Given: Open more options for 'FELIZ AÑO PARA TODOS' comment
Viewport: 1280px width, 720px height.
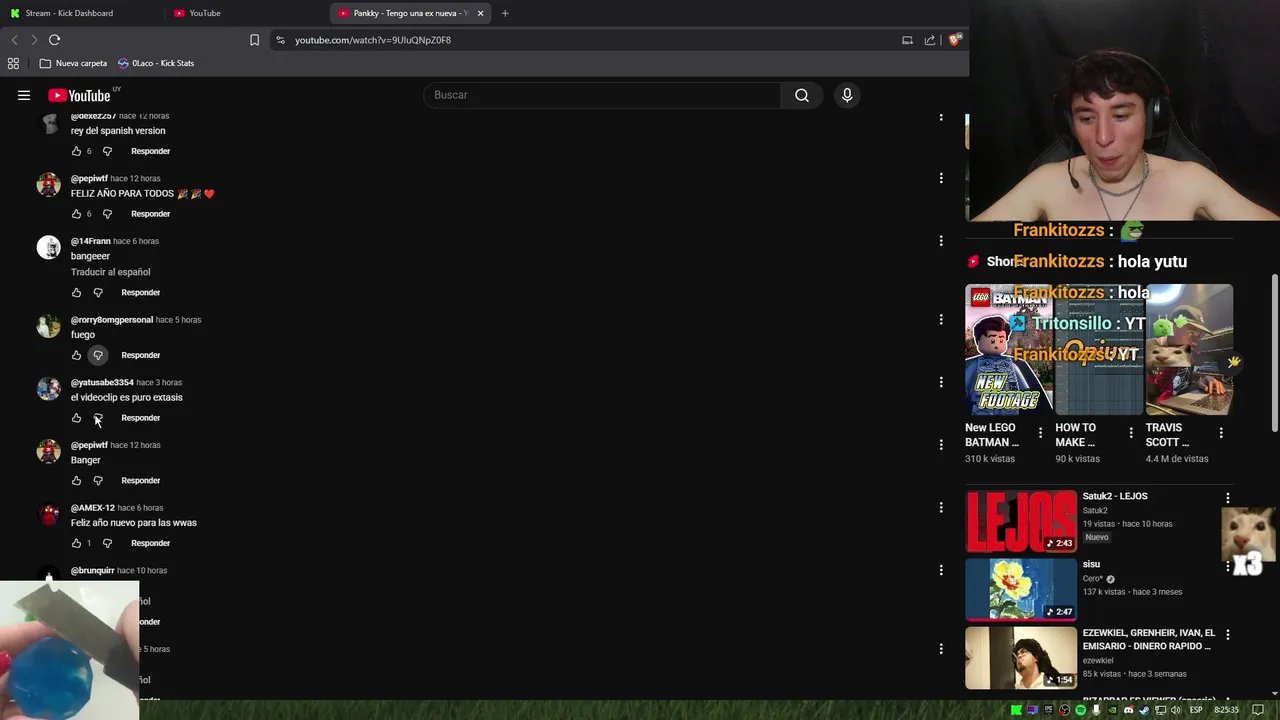Looking at the screenshot, I should tap(941, 178).
